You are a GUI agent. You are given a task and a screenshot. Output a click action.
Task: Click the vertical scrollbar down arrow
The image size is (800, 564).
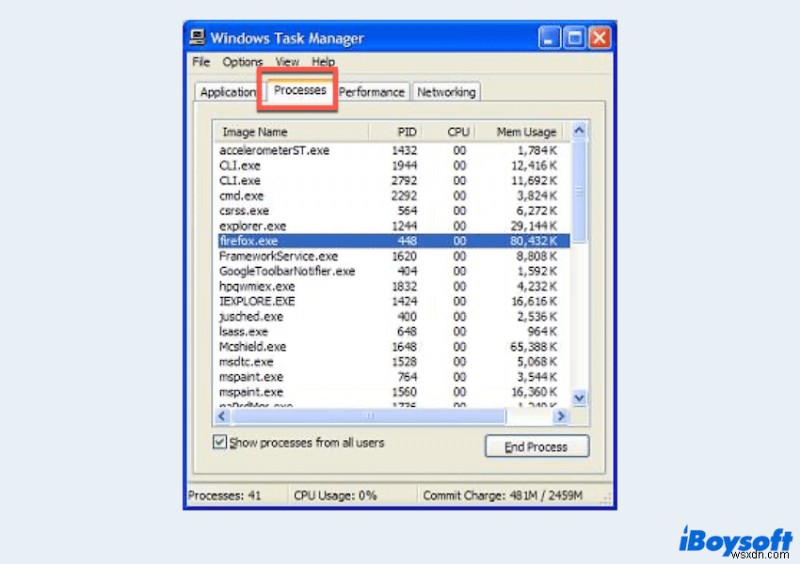(x=579, y=397)
